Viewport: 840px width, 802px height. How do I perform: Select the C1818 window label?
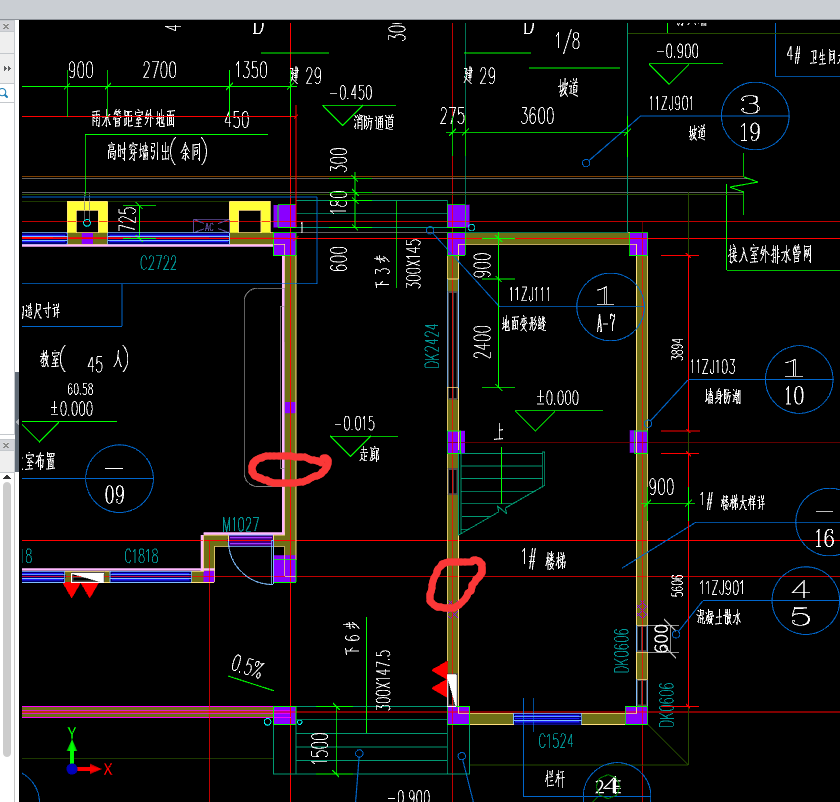pos(141,556)
